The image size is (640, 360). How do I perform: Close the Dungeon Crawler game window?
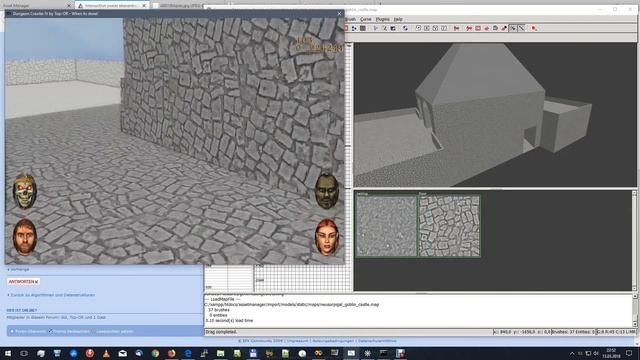coord(339,13)
